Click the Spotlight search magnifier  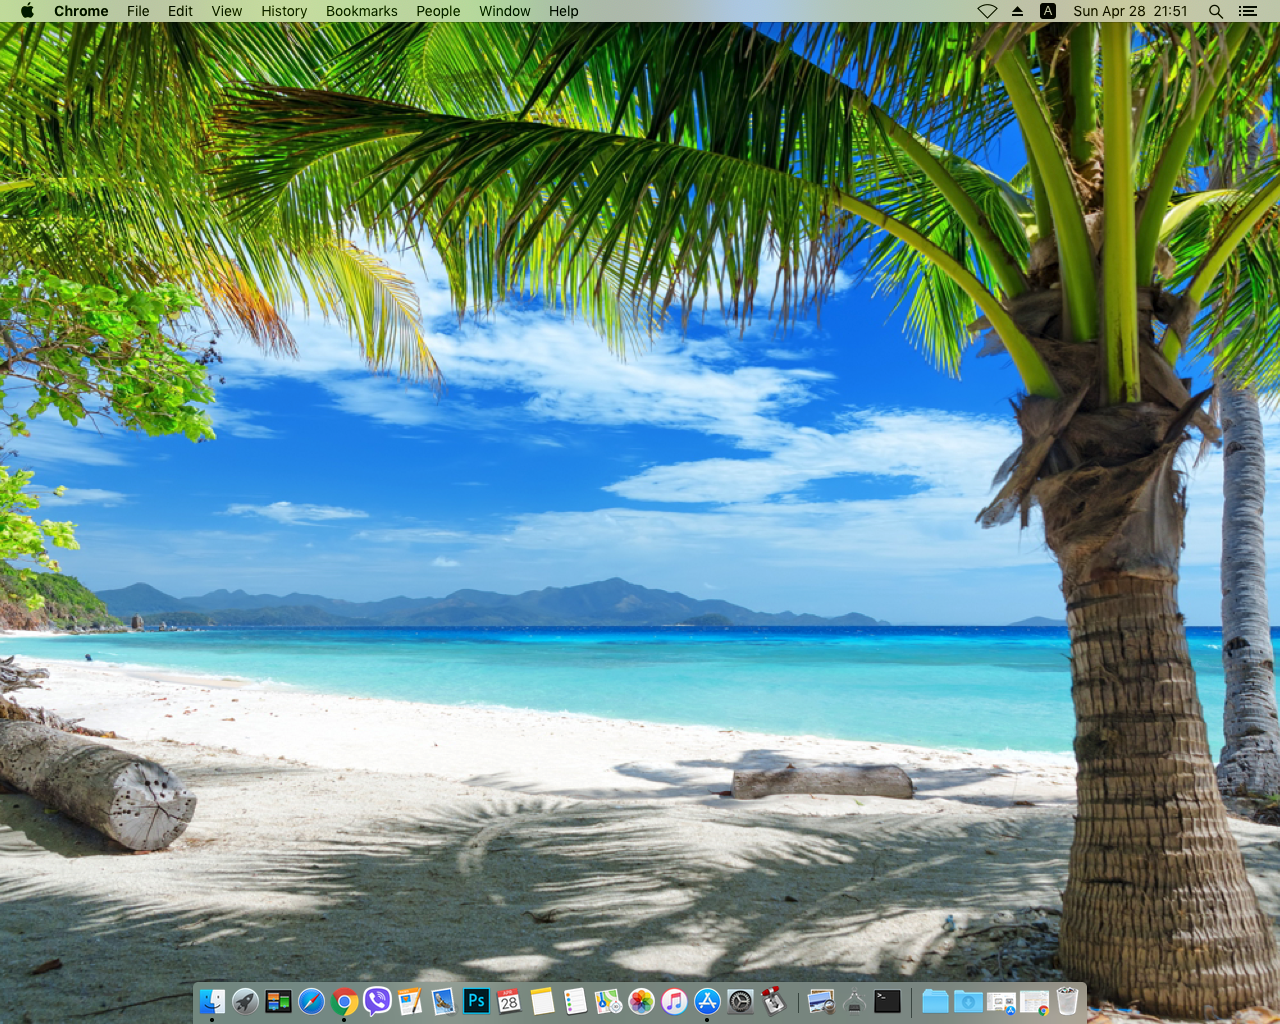click(1216, 11)
